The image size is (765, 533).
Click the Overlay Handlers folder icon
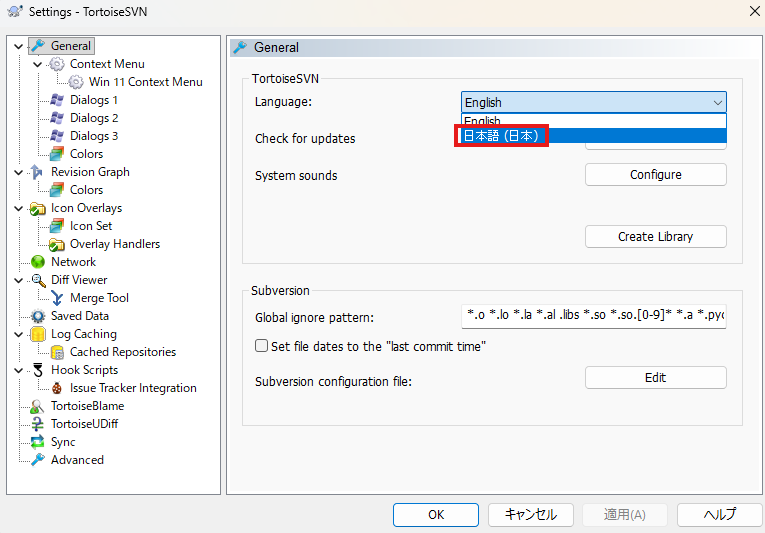point(57,244)
